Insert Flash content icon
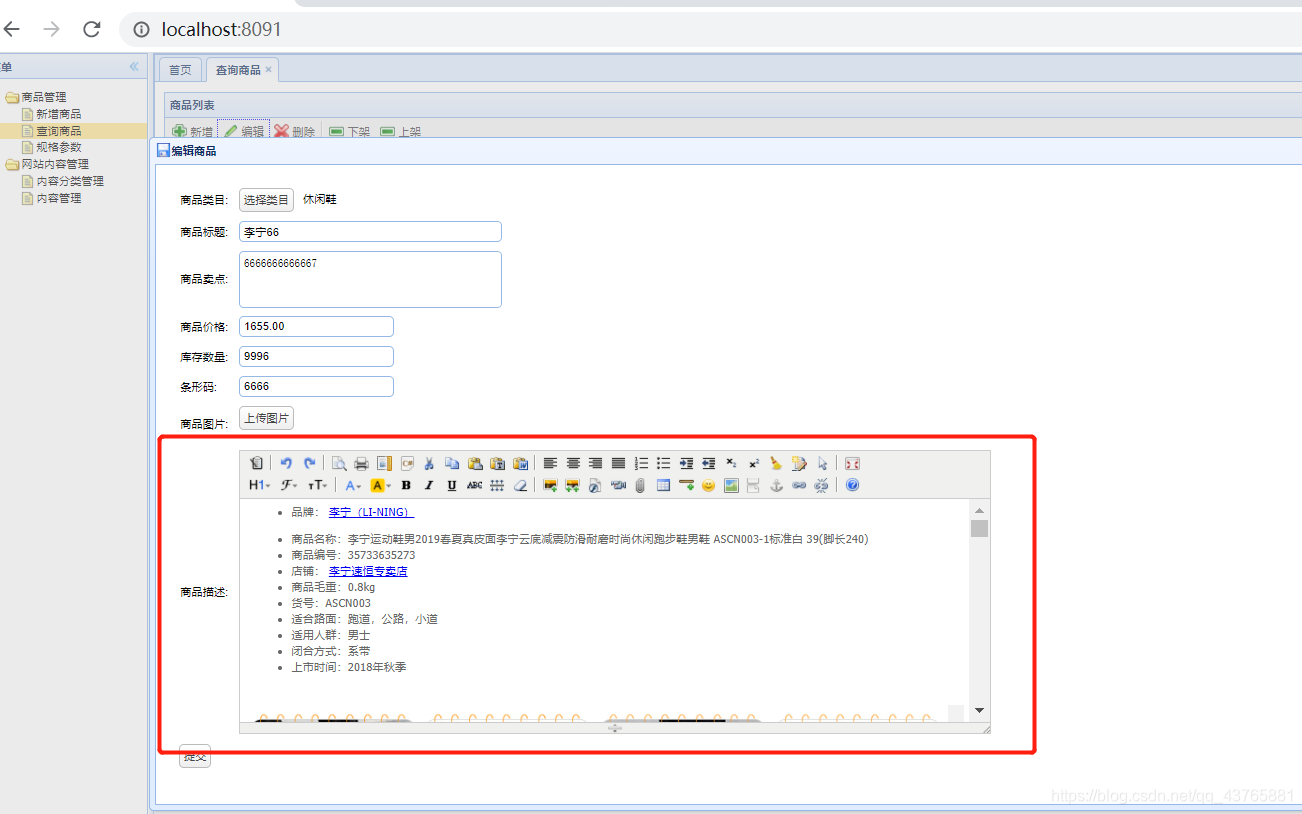1302x814 pixels. coord(596,485)
